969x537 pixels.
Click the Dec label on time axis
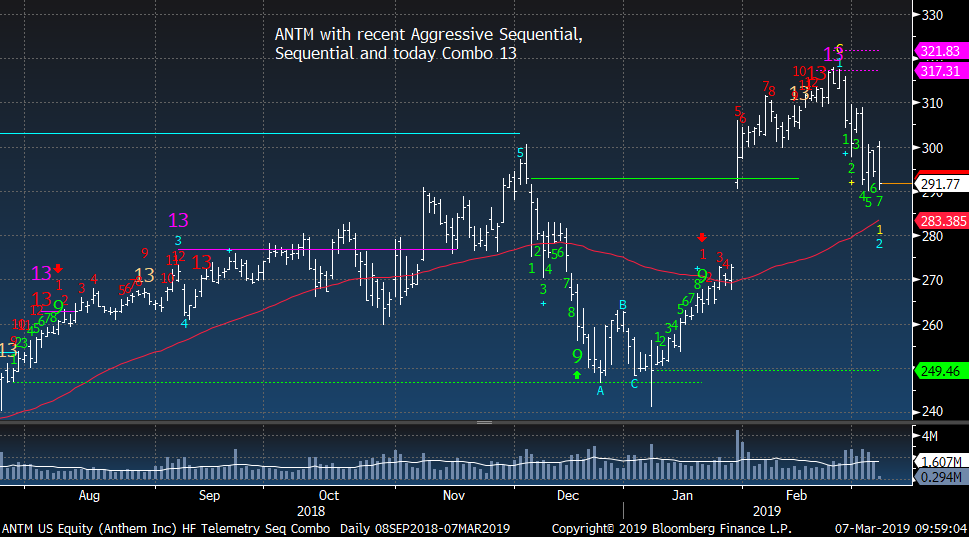[567, 496]
